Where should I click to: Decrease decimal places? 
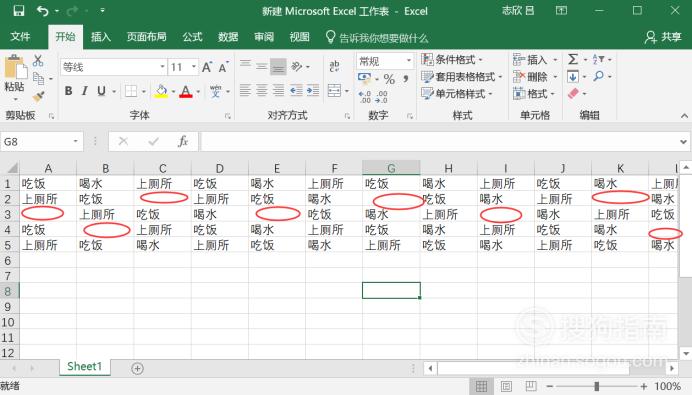click(382, 96)
